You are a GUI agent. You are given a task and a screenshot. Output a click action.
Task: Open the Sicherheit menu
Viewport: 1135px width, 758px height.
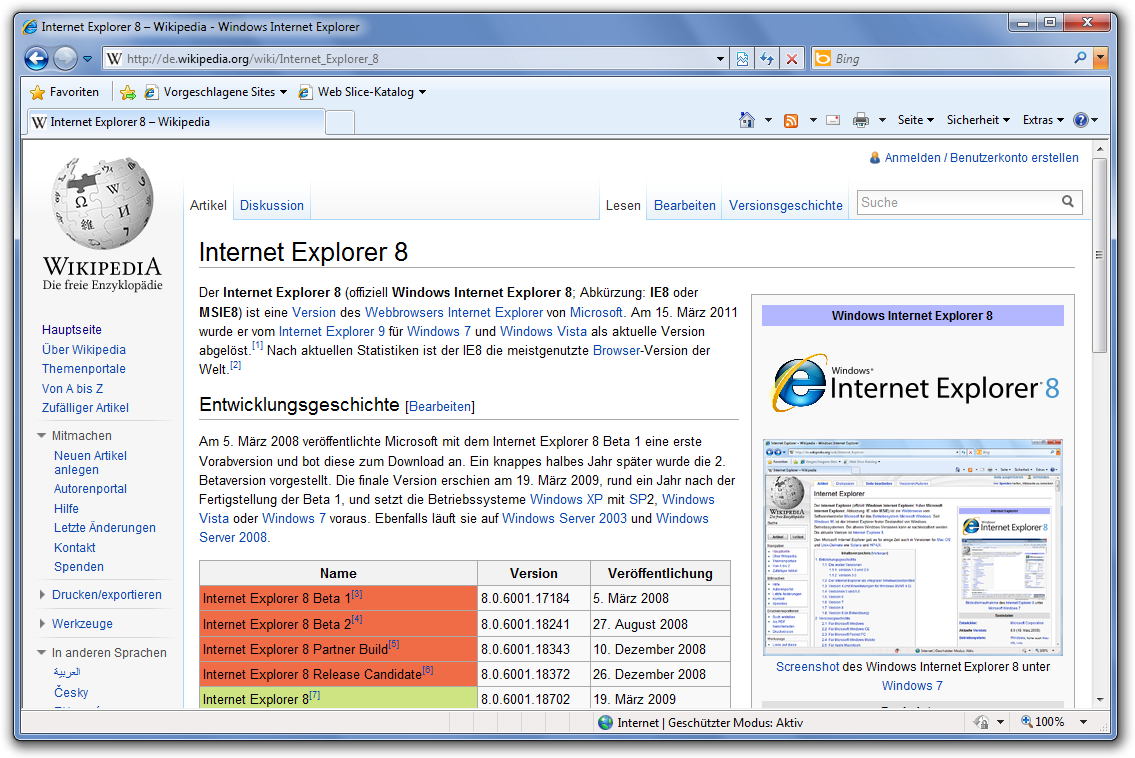(x=978, y=120)
